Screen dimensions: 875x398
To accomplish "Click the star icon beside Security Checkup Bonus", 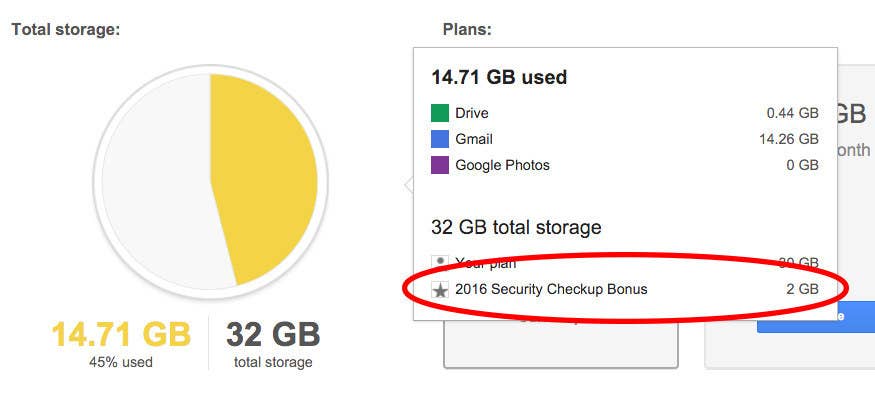I will pos(440,290).
